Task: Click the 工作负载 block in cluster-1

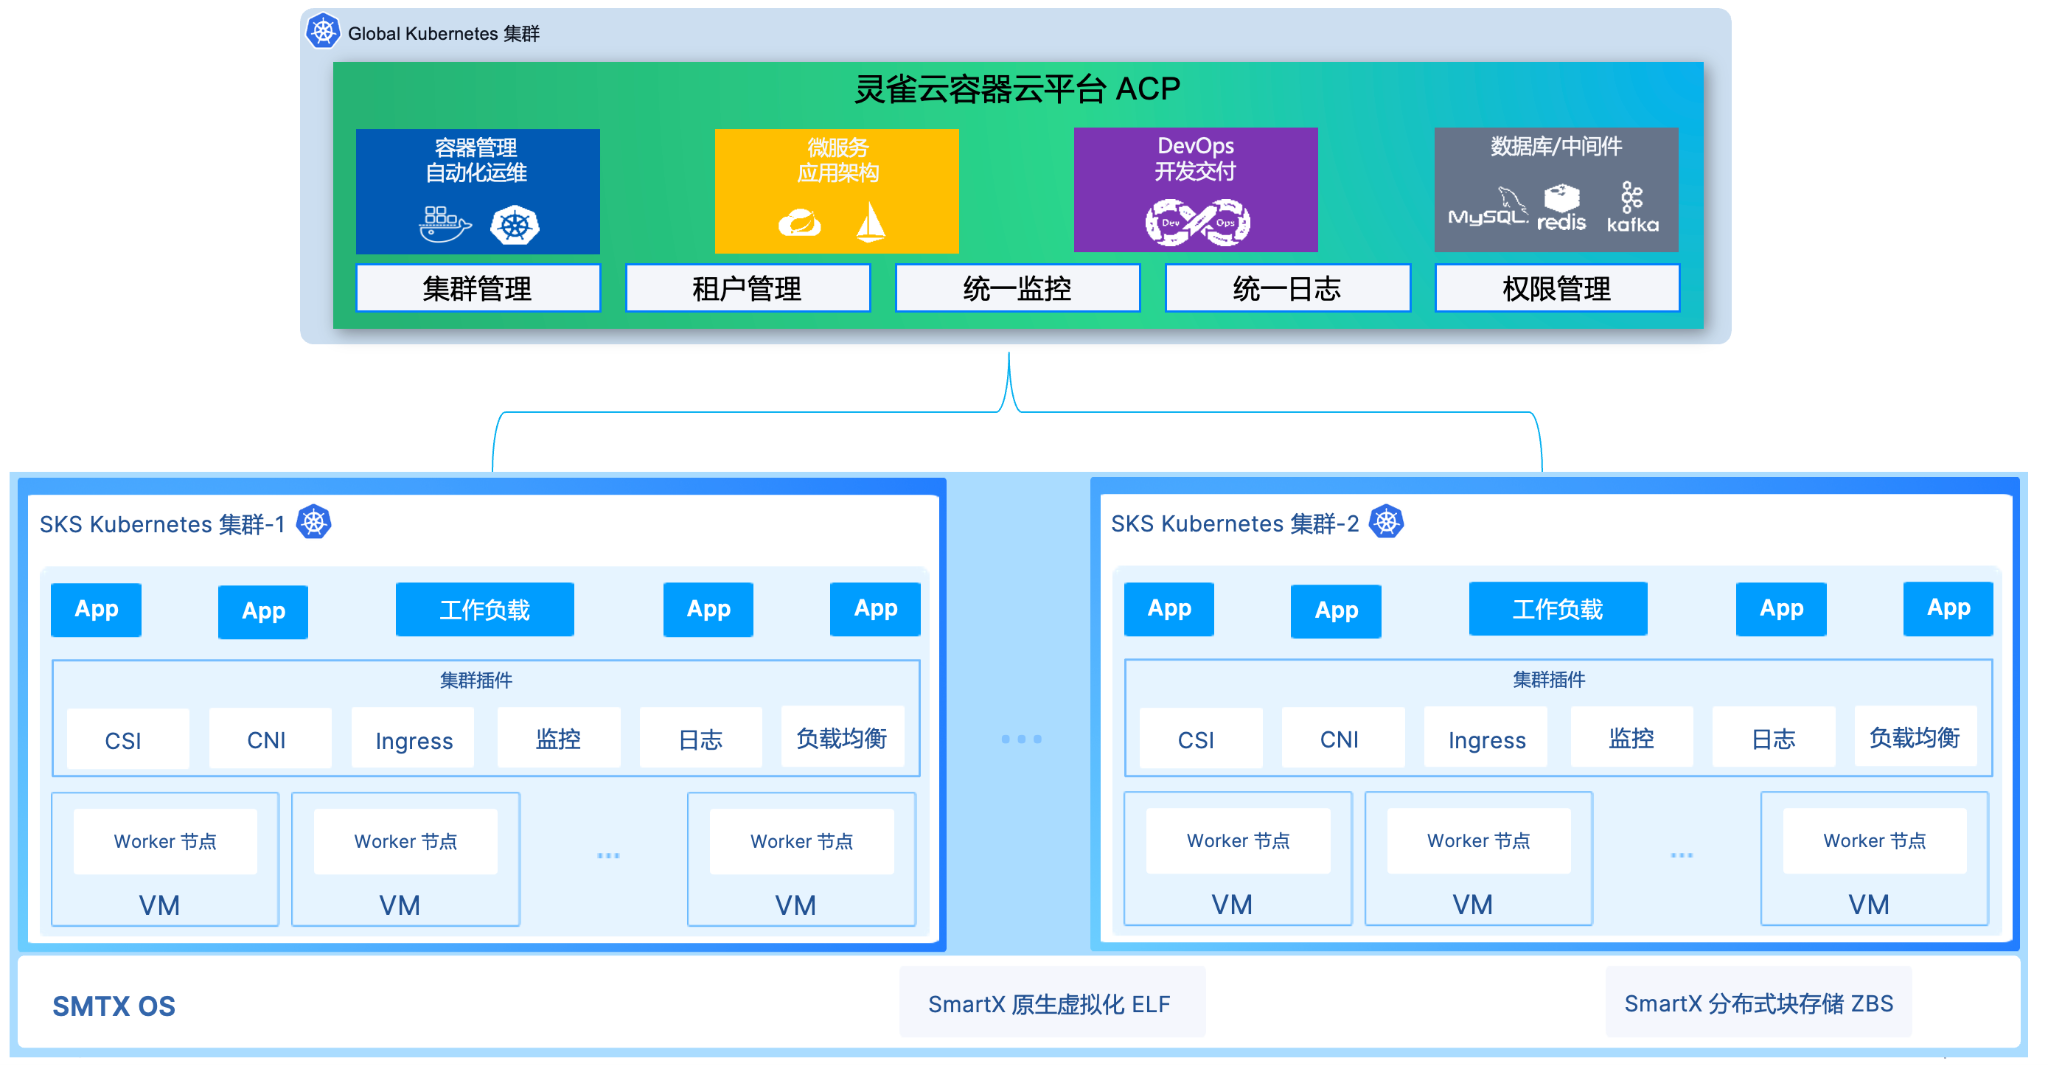Action: [485, 609]
